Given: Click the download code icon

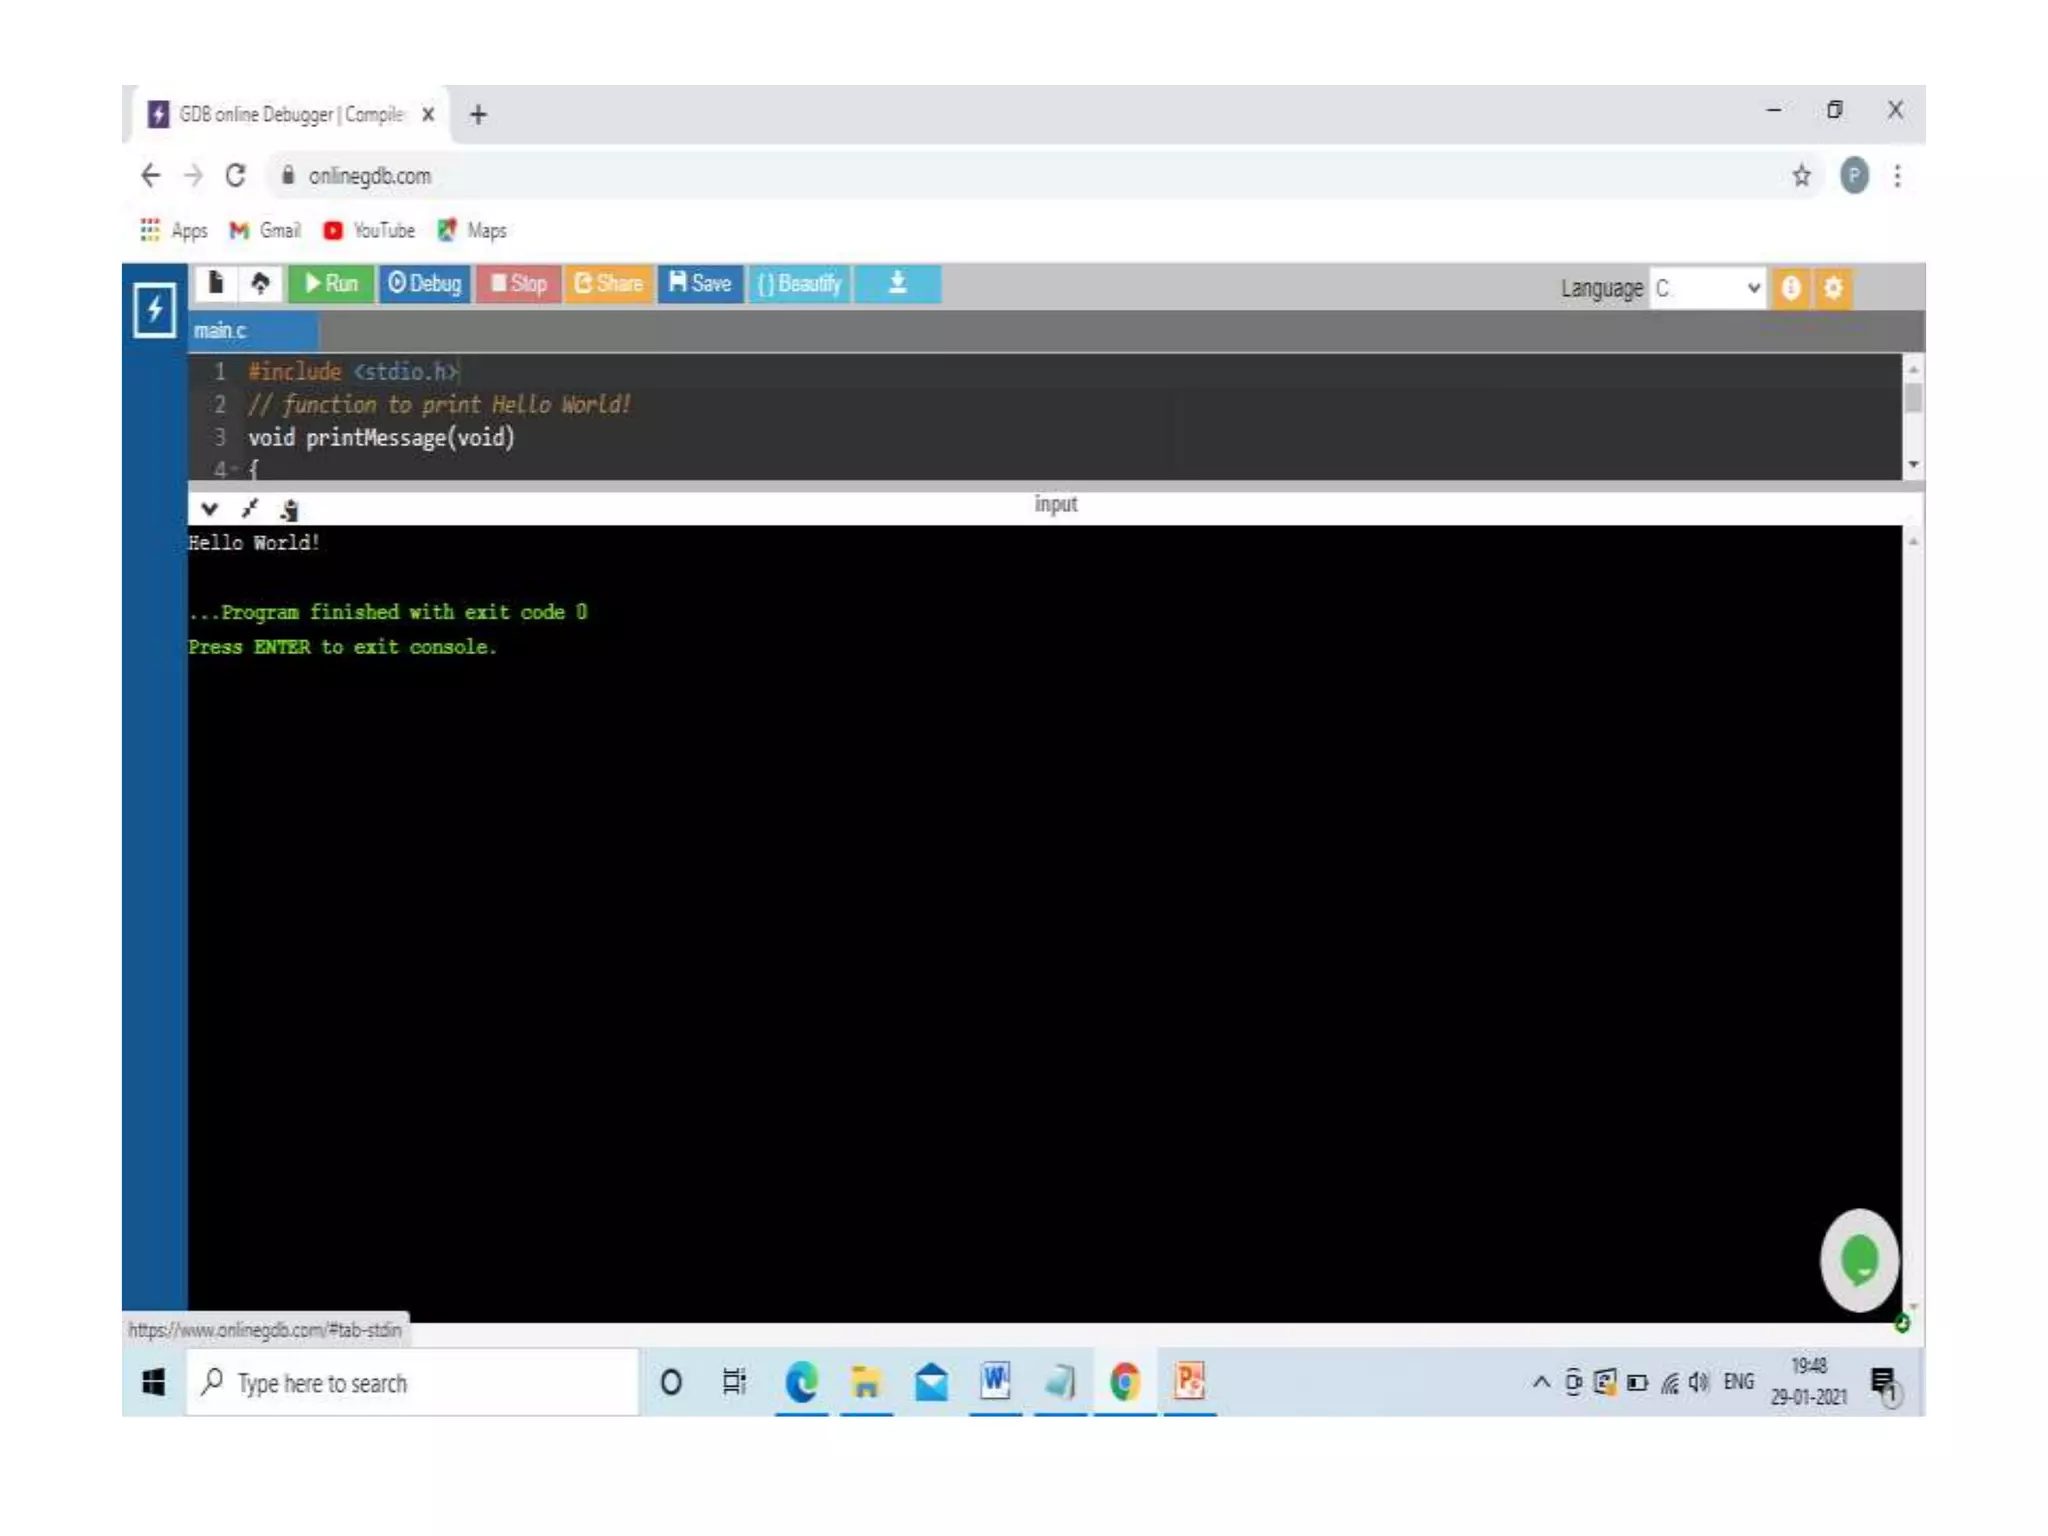Looking at the screenshot, I should (897, 284).
